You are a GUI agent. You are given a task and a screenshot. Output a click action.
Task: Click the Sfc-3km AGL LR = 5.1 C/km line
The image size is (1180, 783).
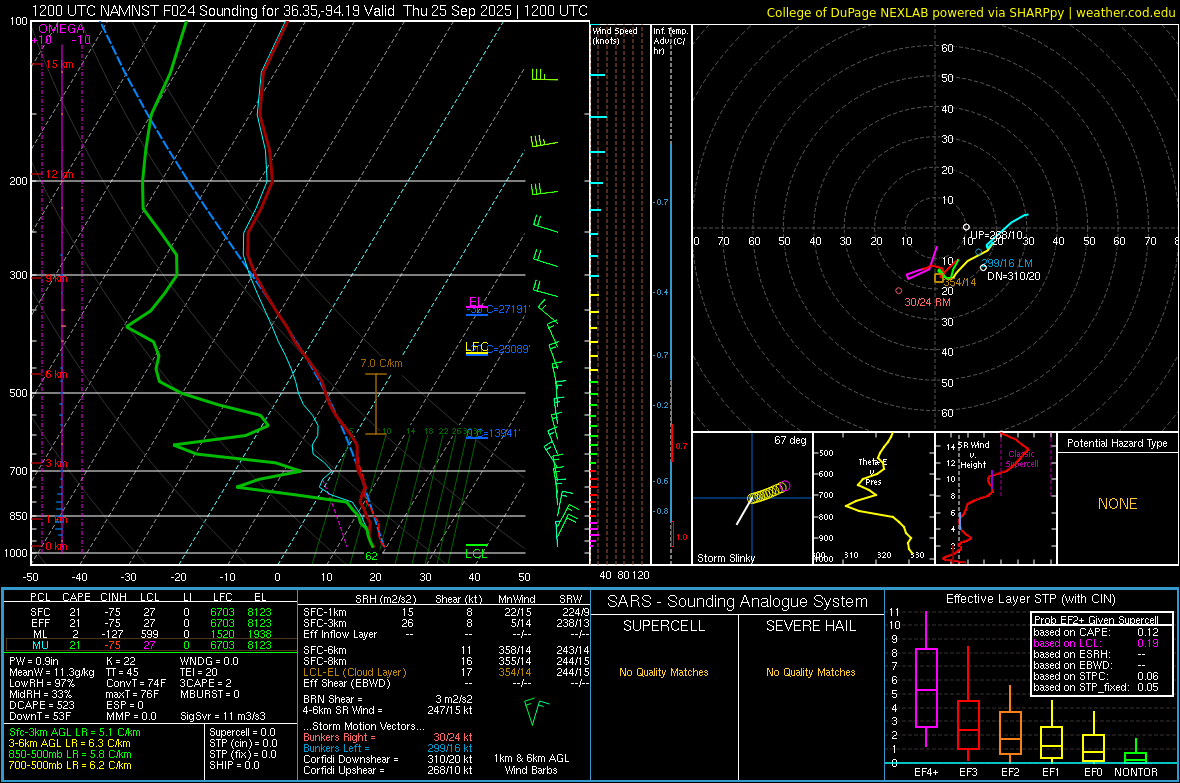(x=75, y=732)
